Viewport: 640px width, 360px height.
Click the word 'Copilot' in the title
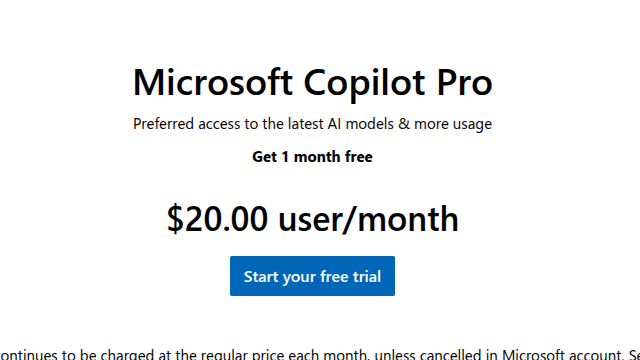click(x=364, y=84)
